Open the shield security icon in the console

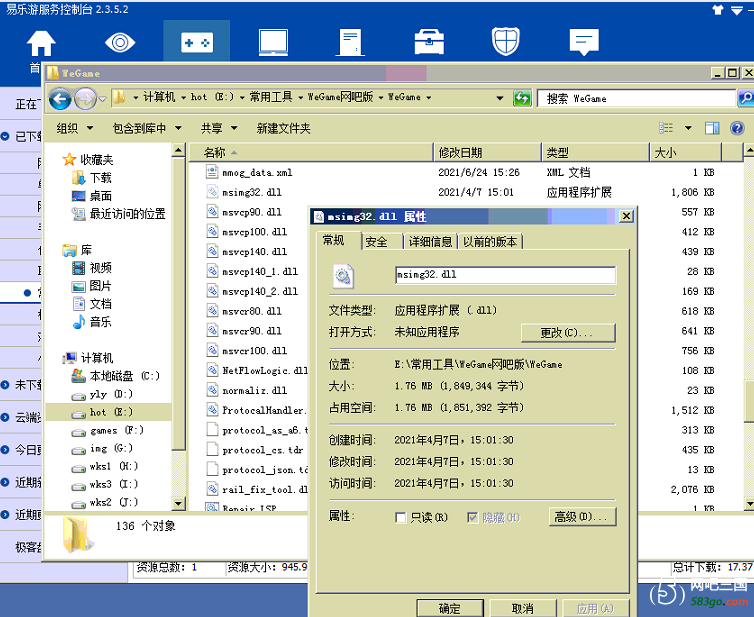click(505, 41)
